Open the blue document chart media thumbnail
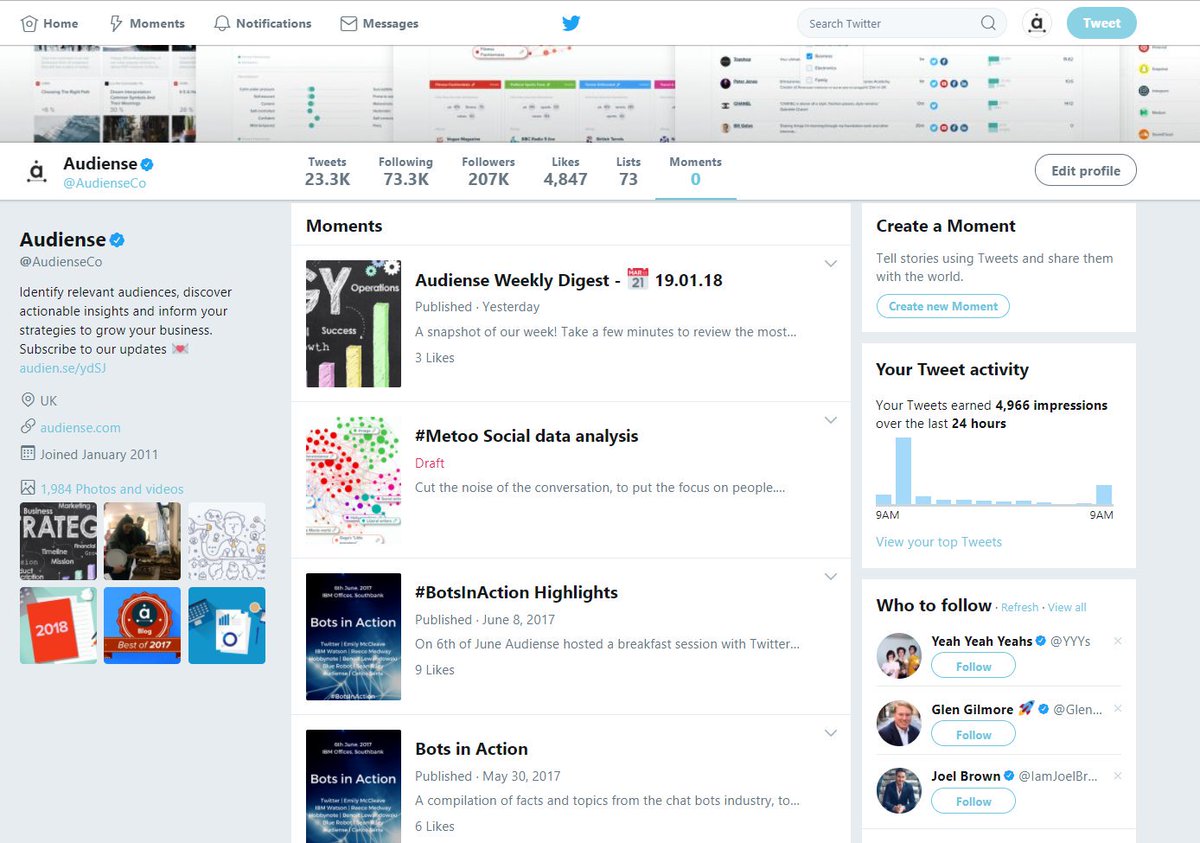The height and width of the screenshot is (843, 1200). pos(226,625)
